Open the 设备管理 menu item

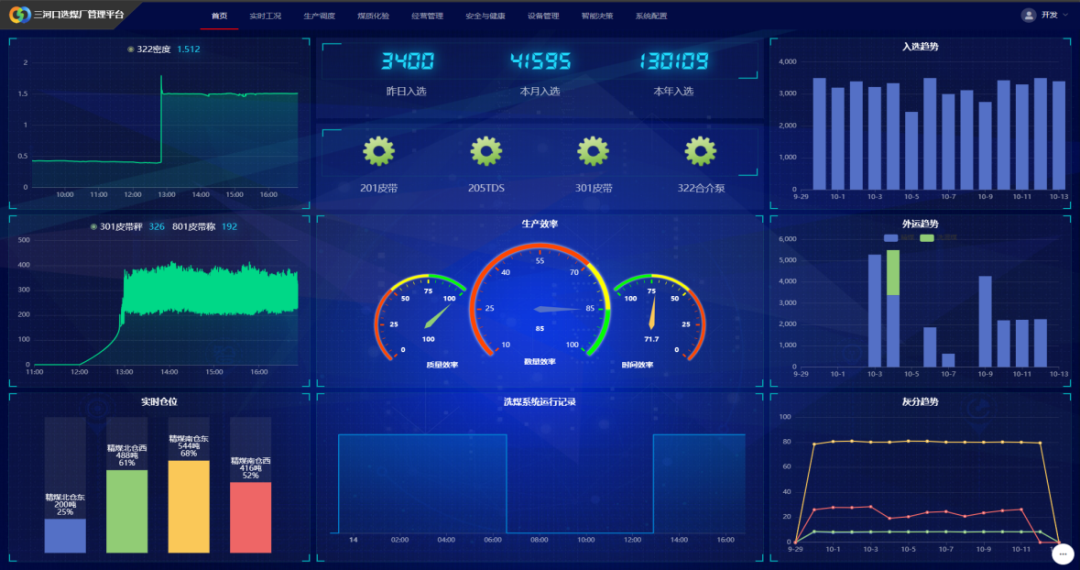tap(543, 16)
